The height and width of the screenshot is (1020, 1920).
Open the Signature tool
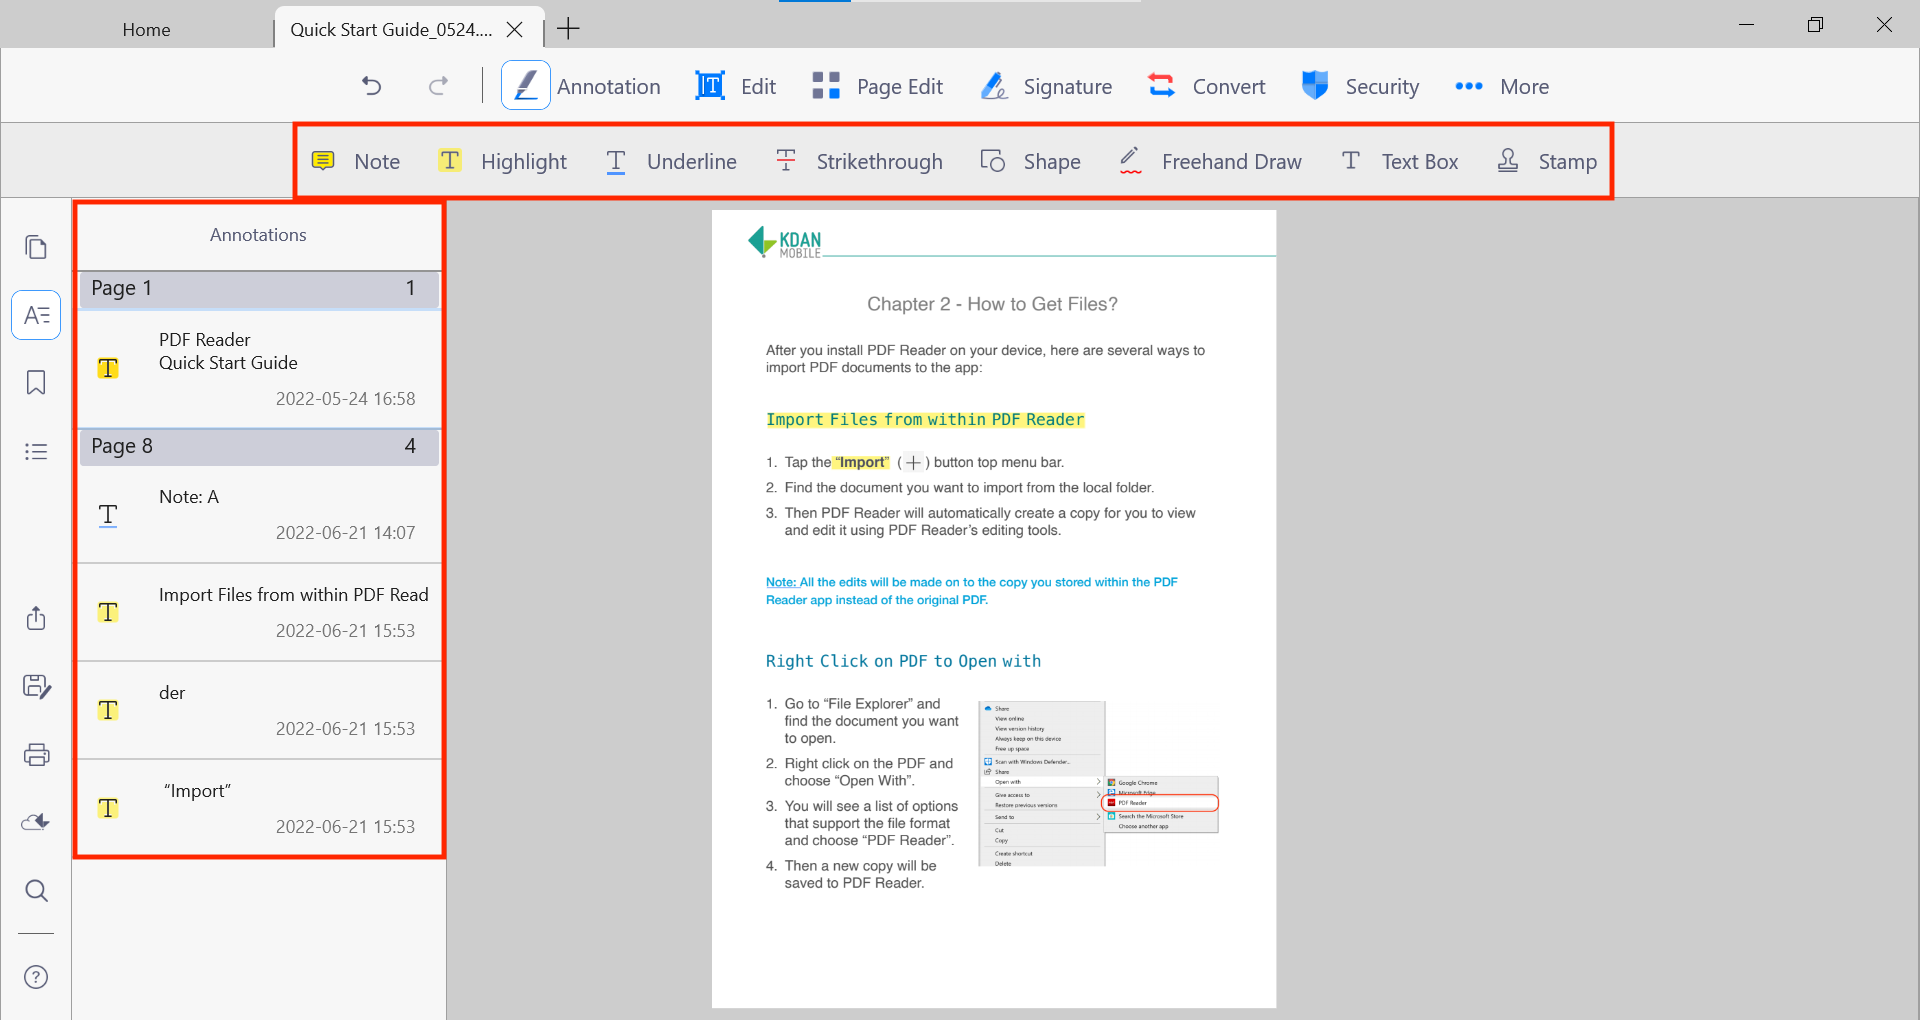[1046, 86]
